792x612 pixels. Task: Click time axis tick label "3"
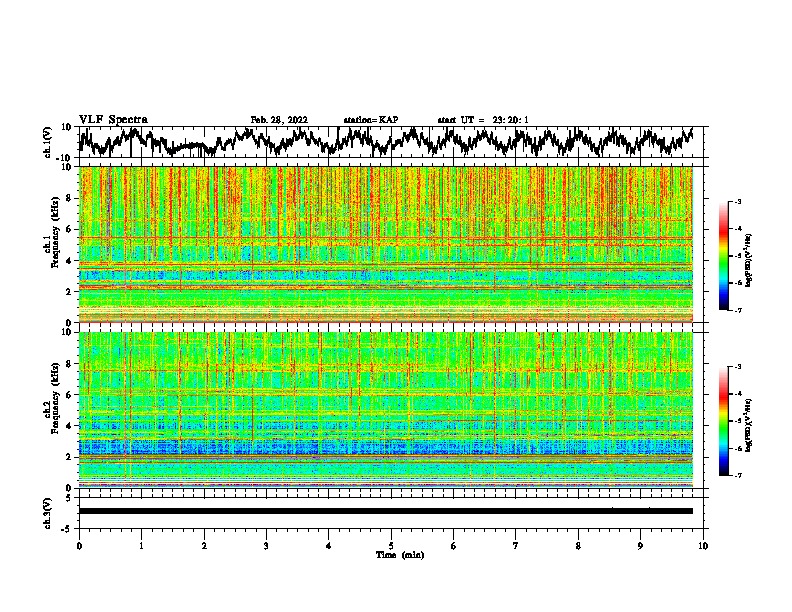pos(266,546)
